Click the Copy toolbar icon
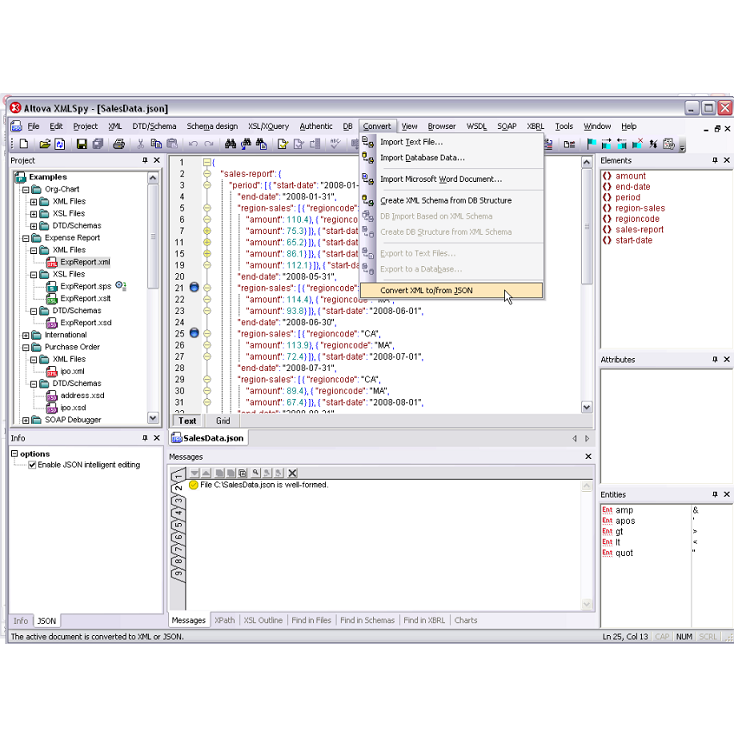This screenshot has width=738, height=738. [x=156, y=144]
